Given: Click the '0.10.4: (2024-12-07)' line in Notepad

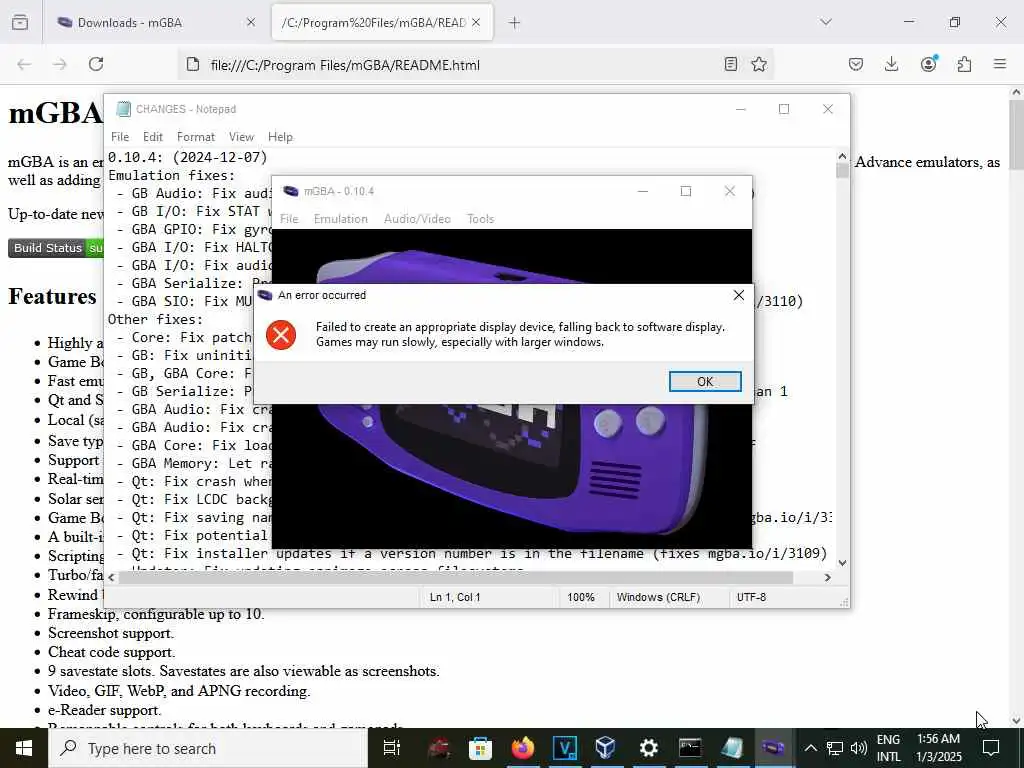Looking at the screenshot, I should pyautogui.click(x=188, y=157).
